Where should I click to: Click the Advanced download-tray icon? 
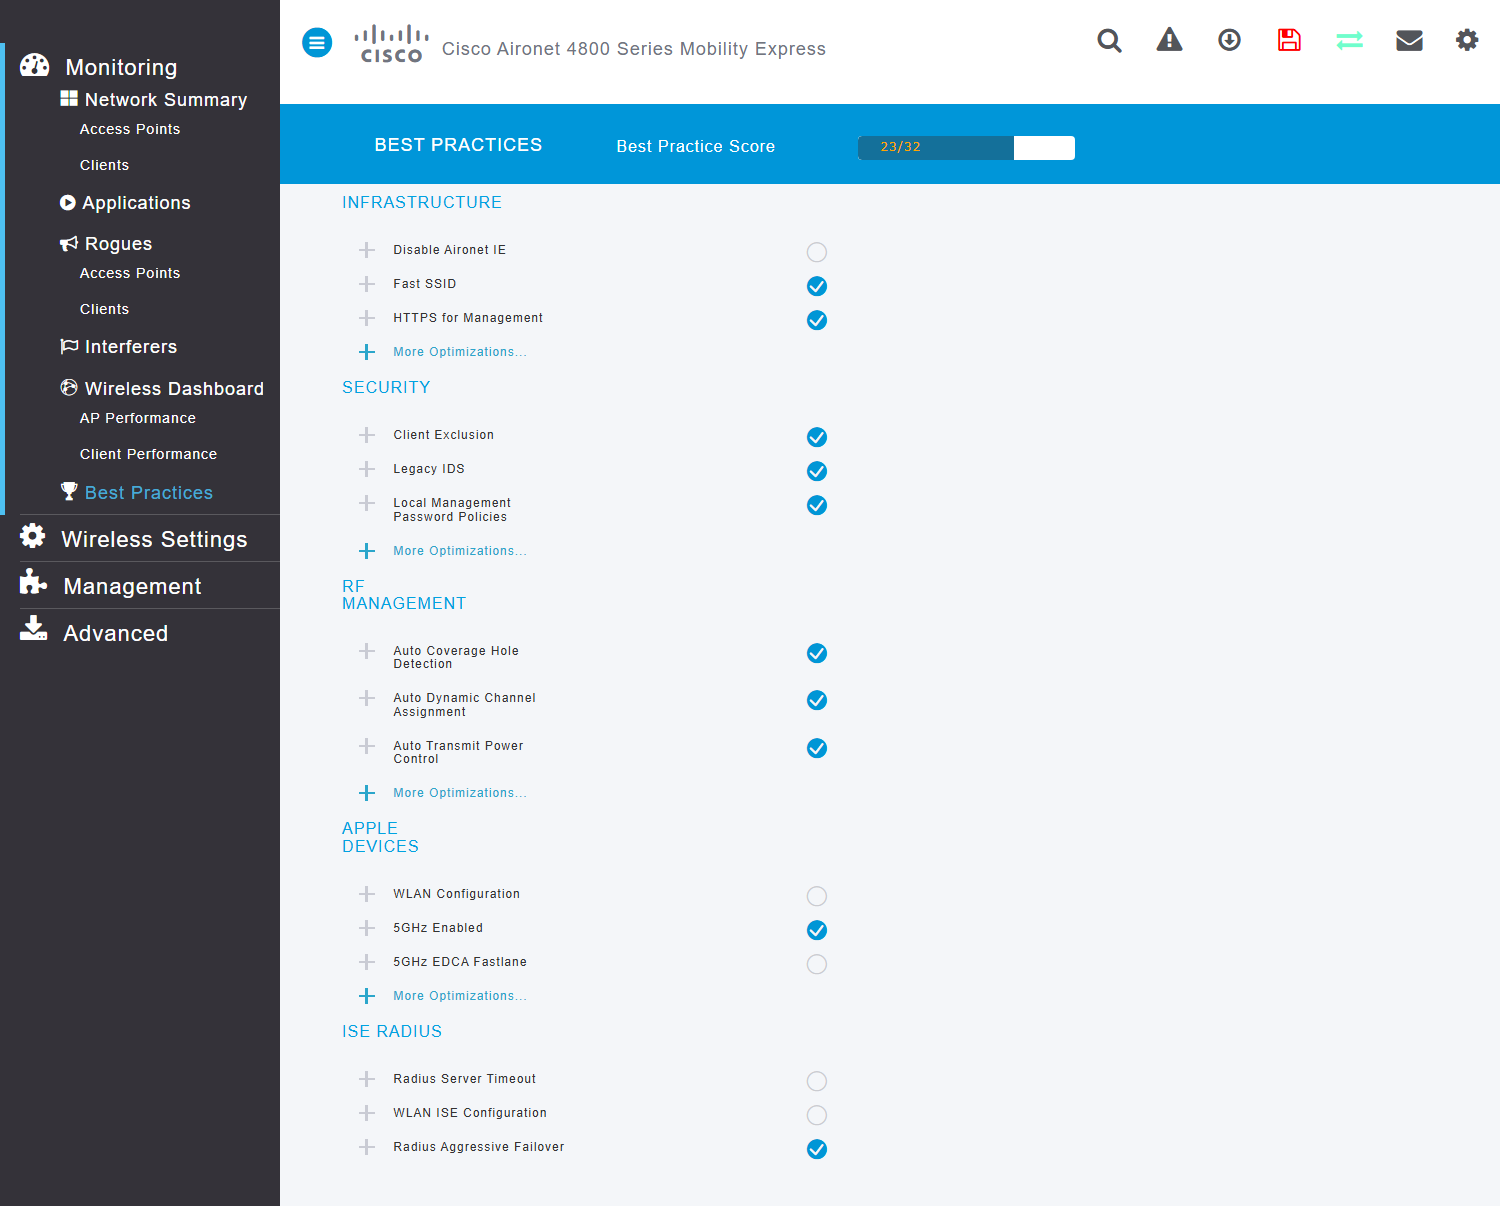pos(33,628)
